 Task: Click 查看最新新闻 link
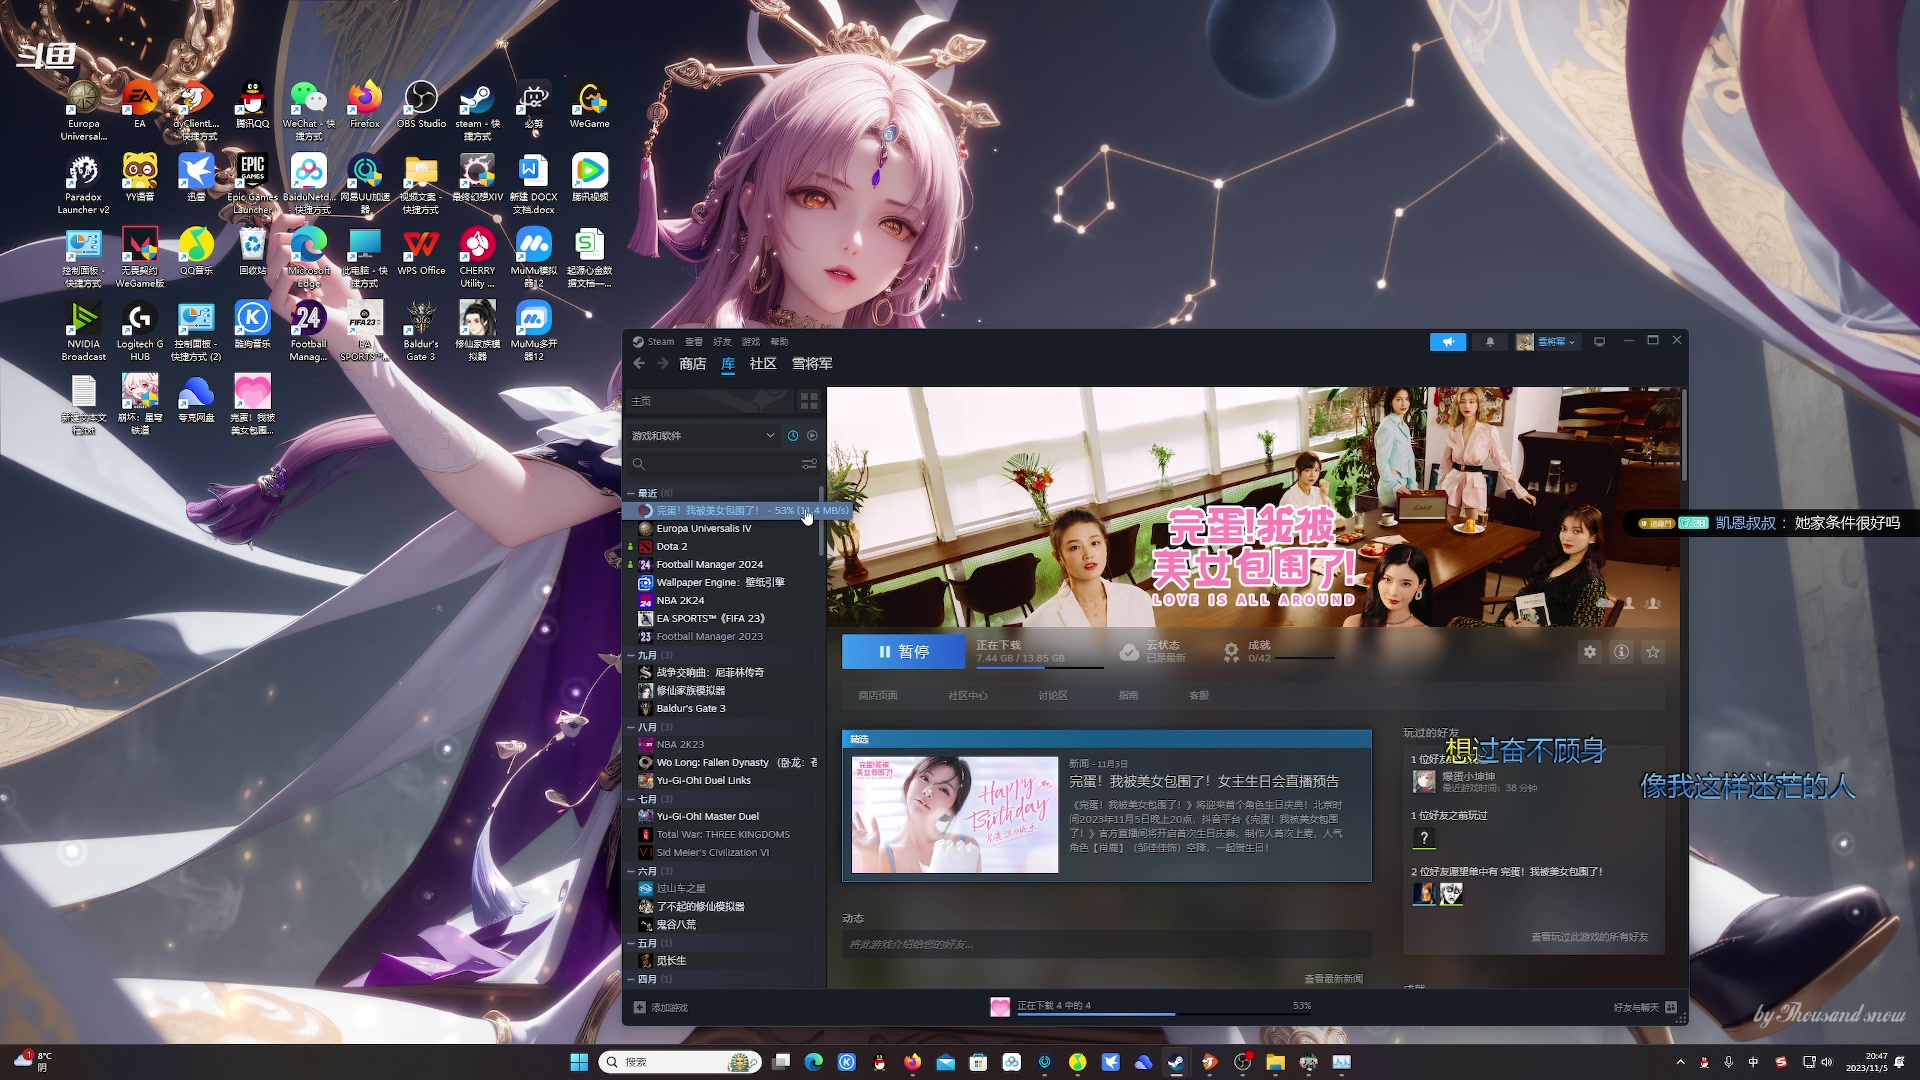tap(1333, 979)
